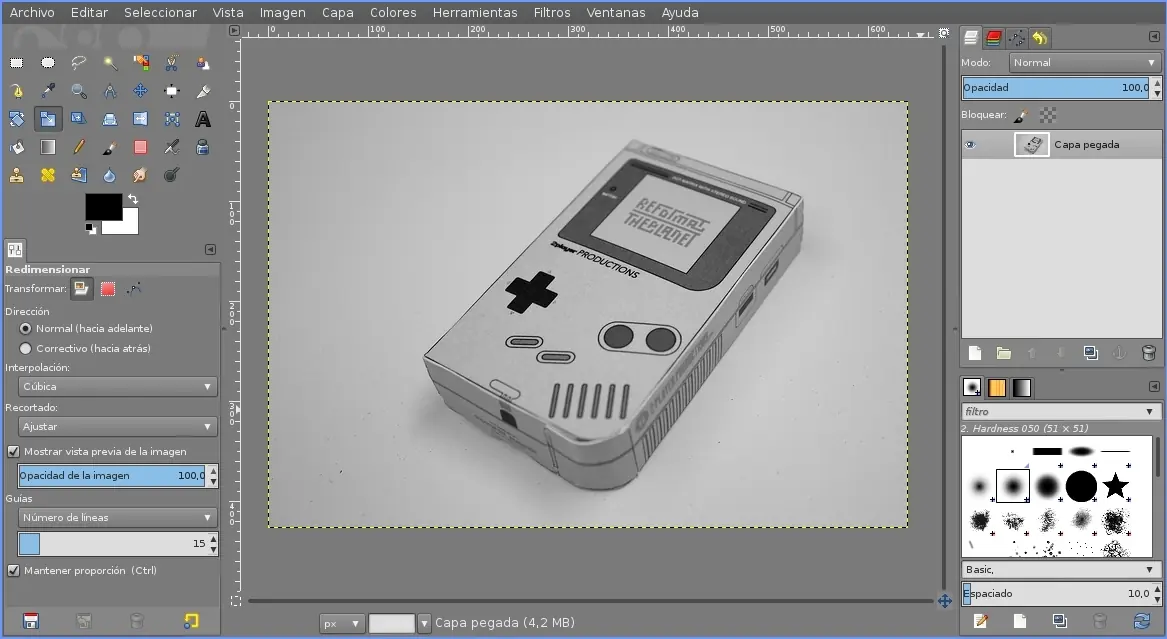Choose the Rotate tool
The height and width of the screenshot is (639, 1167).
[x=17, y=119]
